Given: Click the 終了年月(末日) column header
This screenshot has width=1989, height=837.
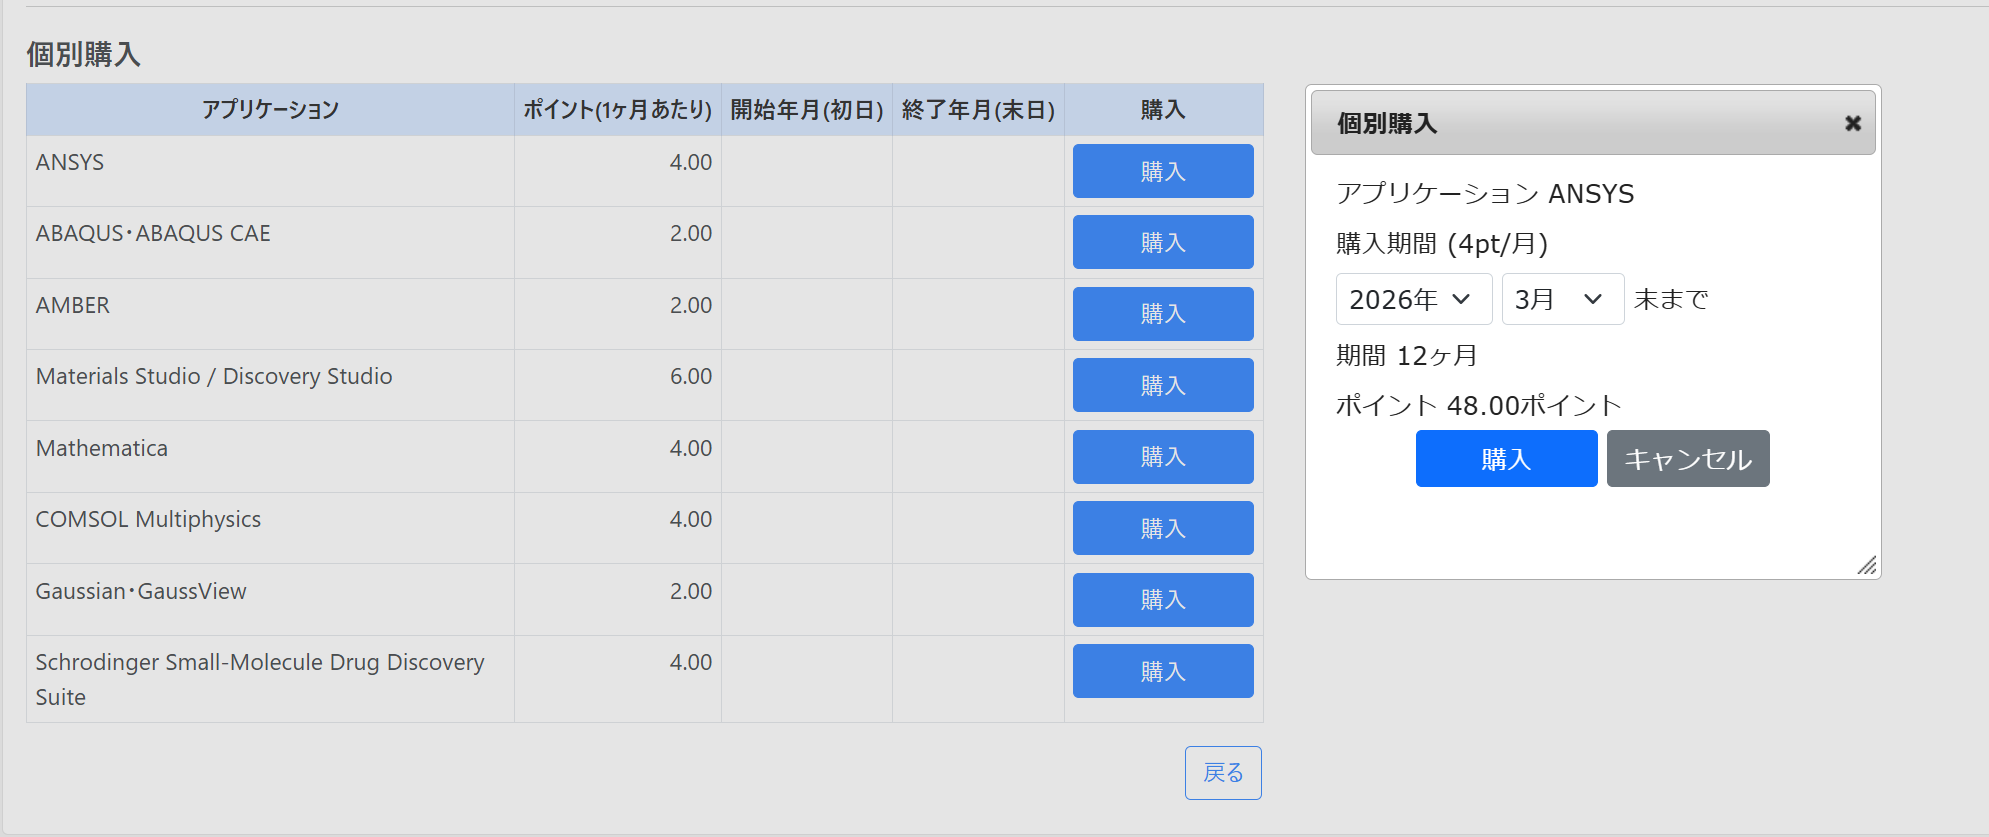Looking at the screenshot, I should (x=978, y=110).
